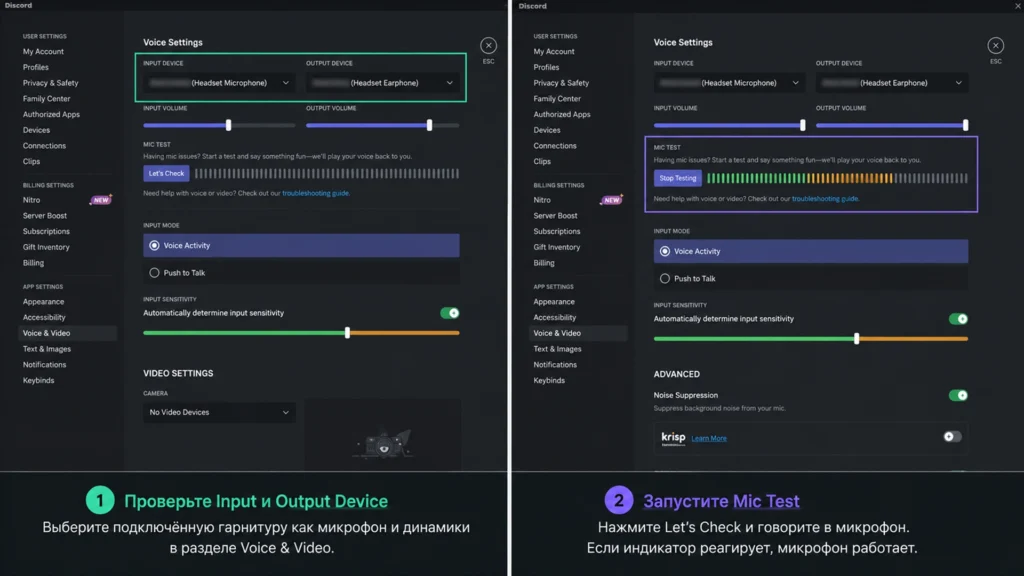Screen dimensions: 1024x576
Task: Open Notifications in left window sidebar
Action: click(44, 364)
